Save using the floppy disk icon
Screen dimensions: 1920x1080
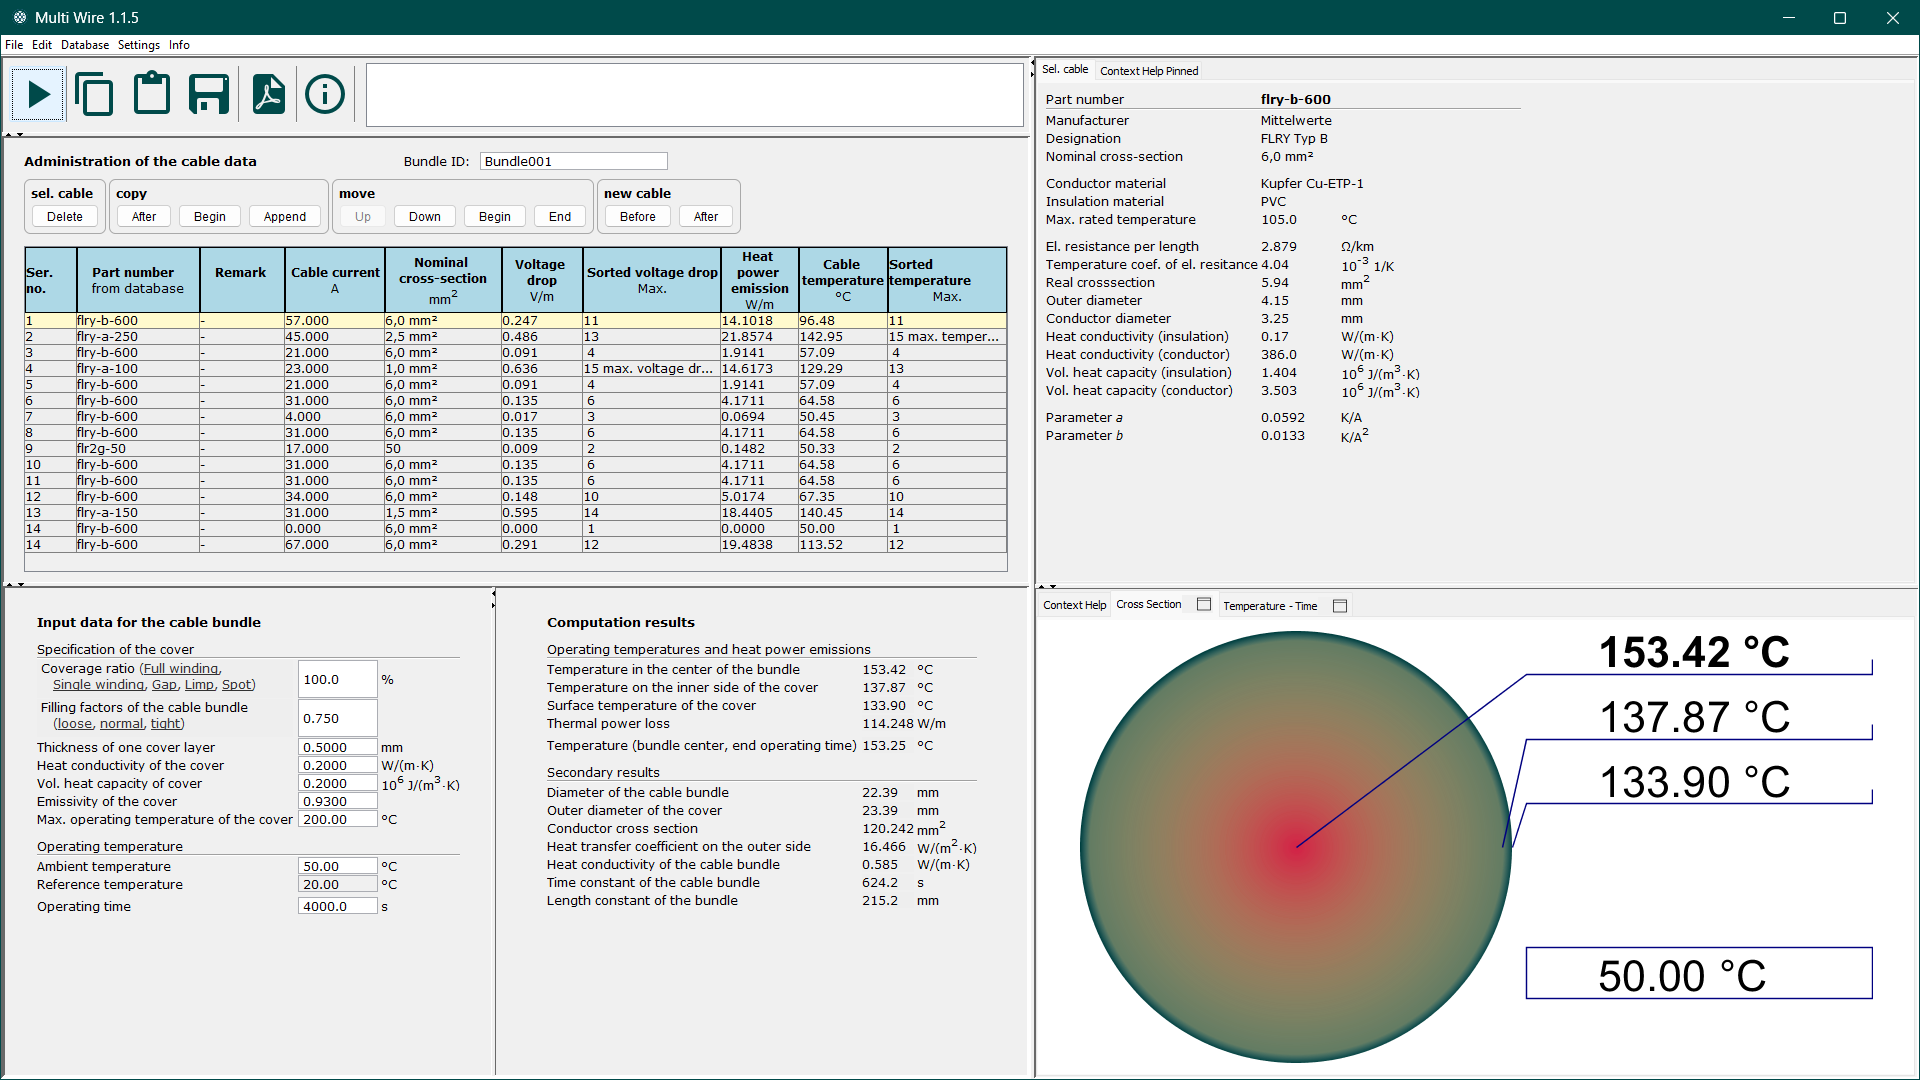pos(209,94)
